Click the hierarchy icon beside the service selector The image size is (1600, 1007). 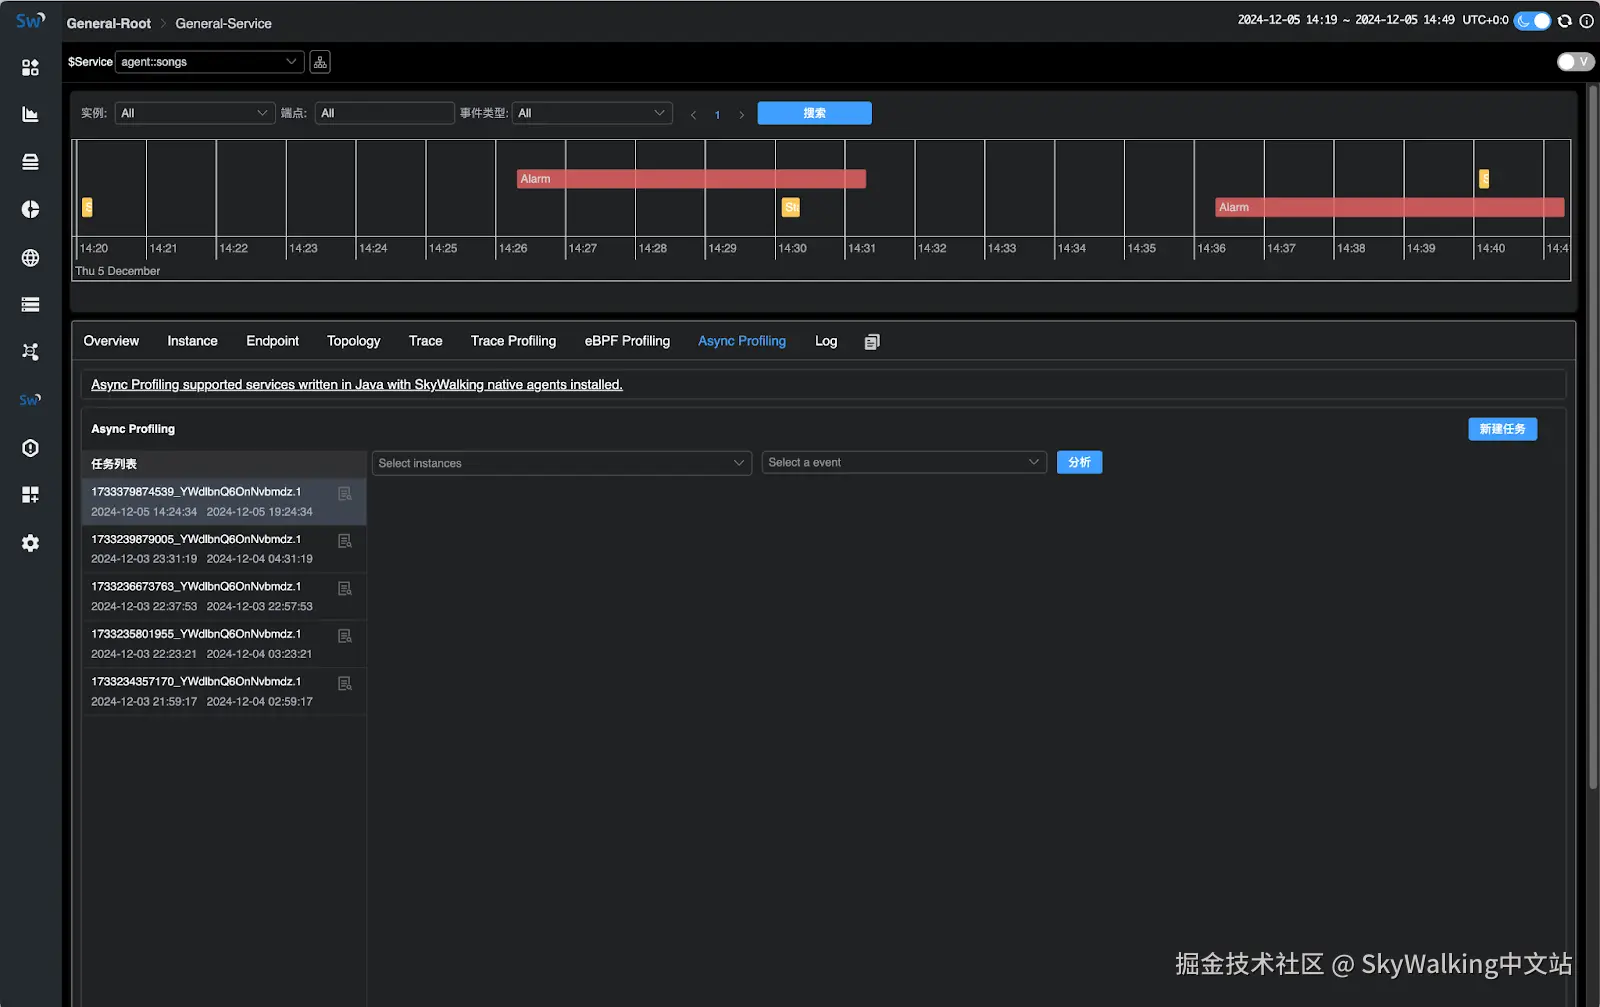click(320, 62)
